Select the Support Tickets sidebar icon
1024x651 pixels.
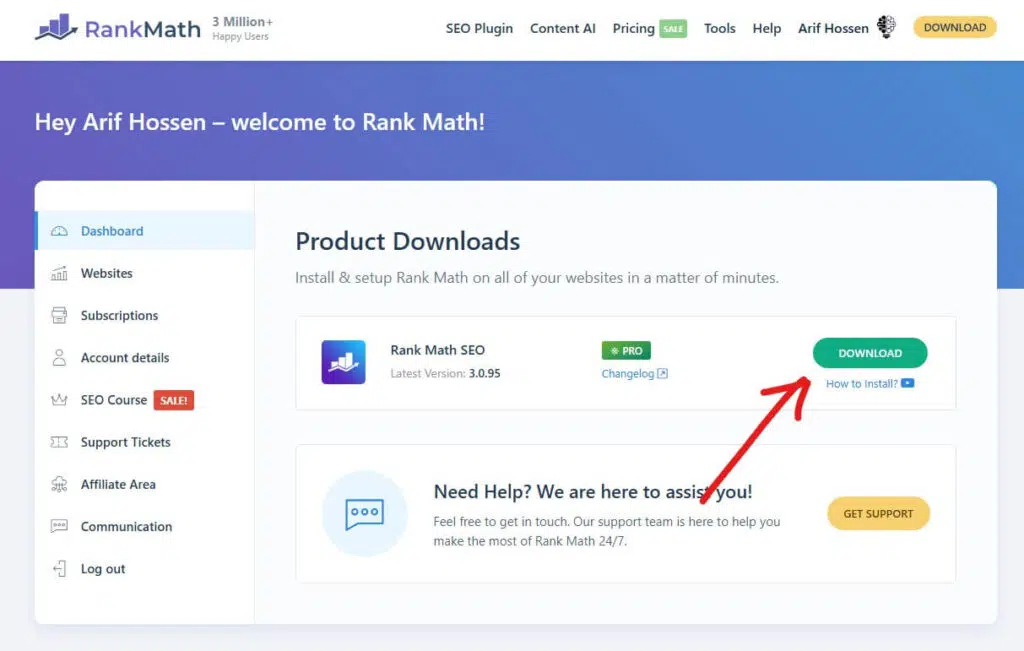click(61, 441)
